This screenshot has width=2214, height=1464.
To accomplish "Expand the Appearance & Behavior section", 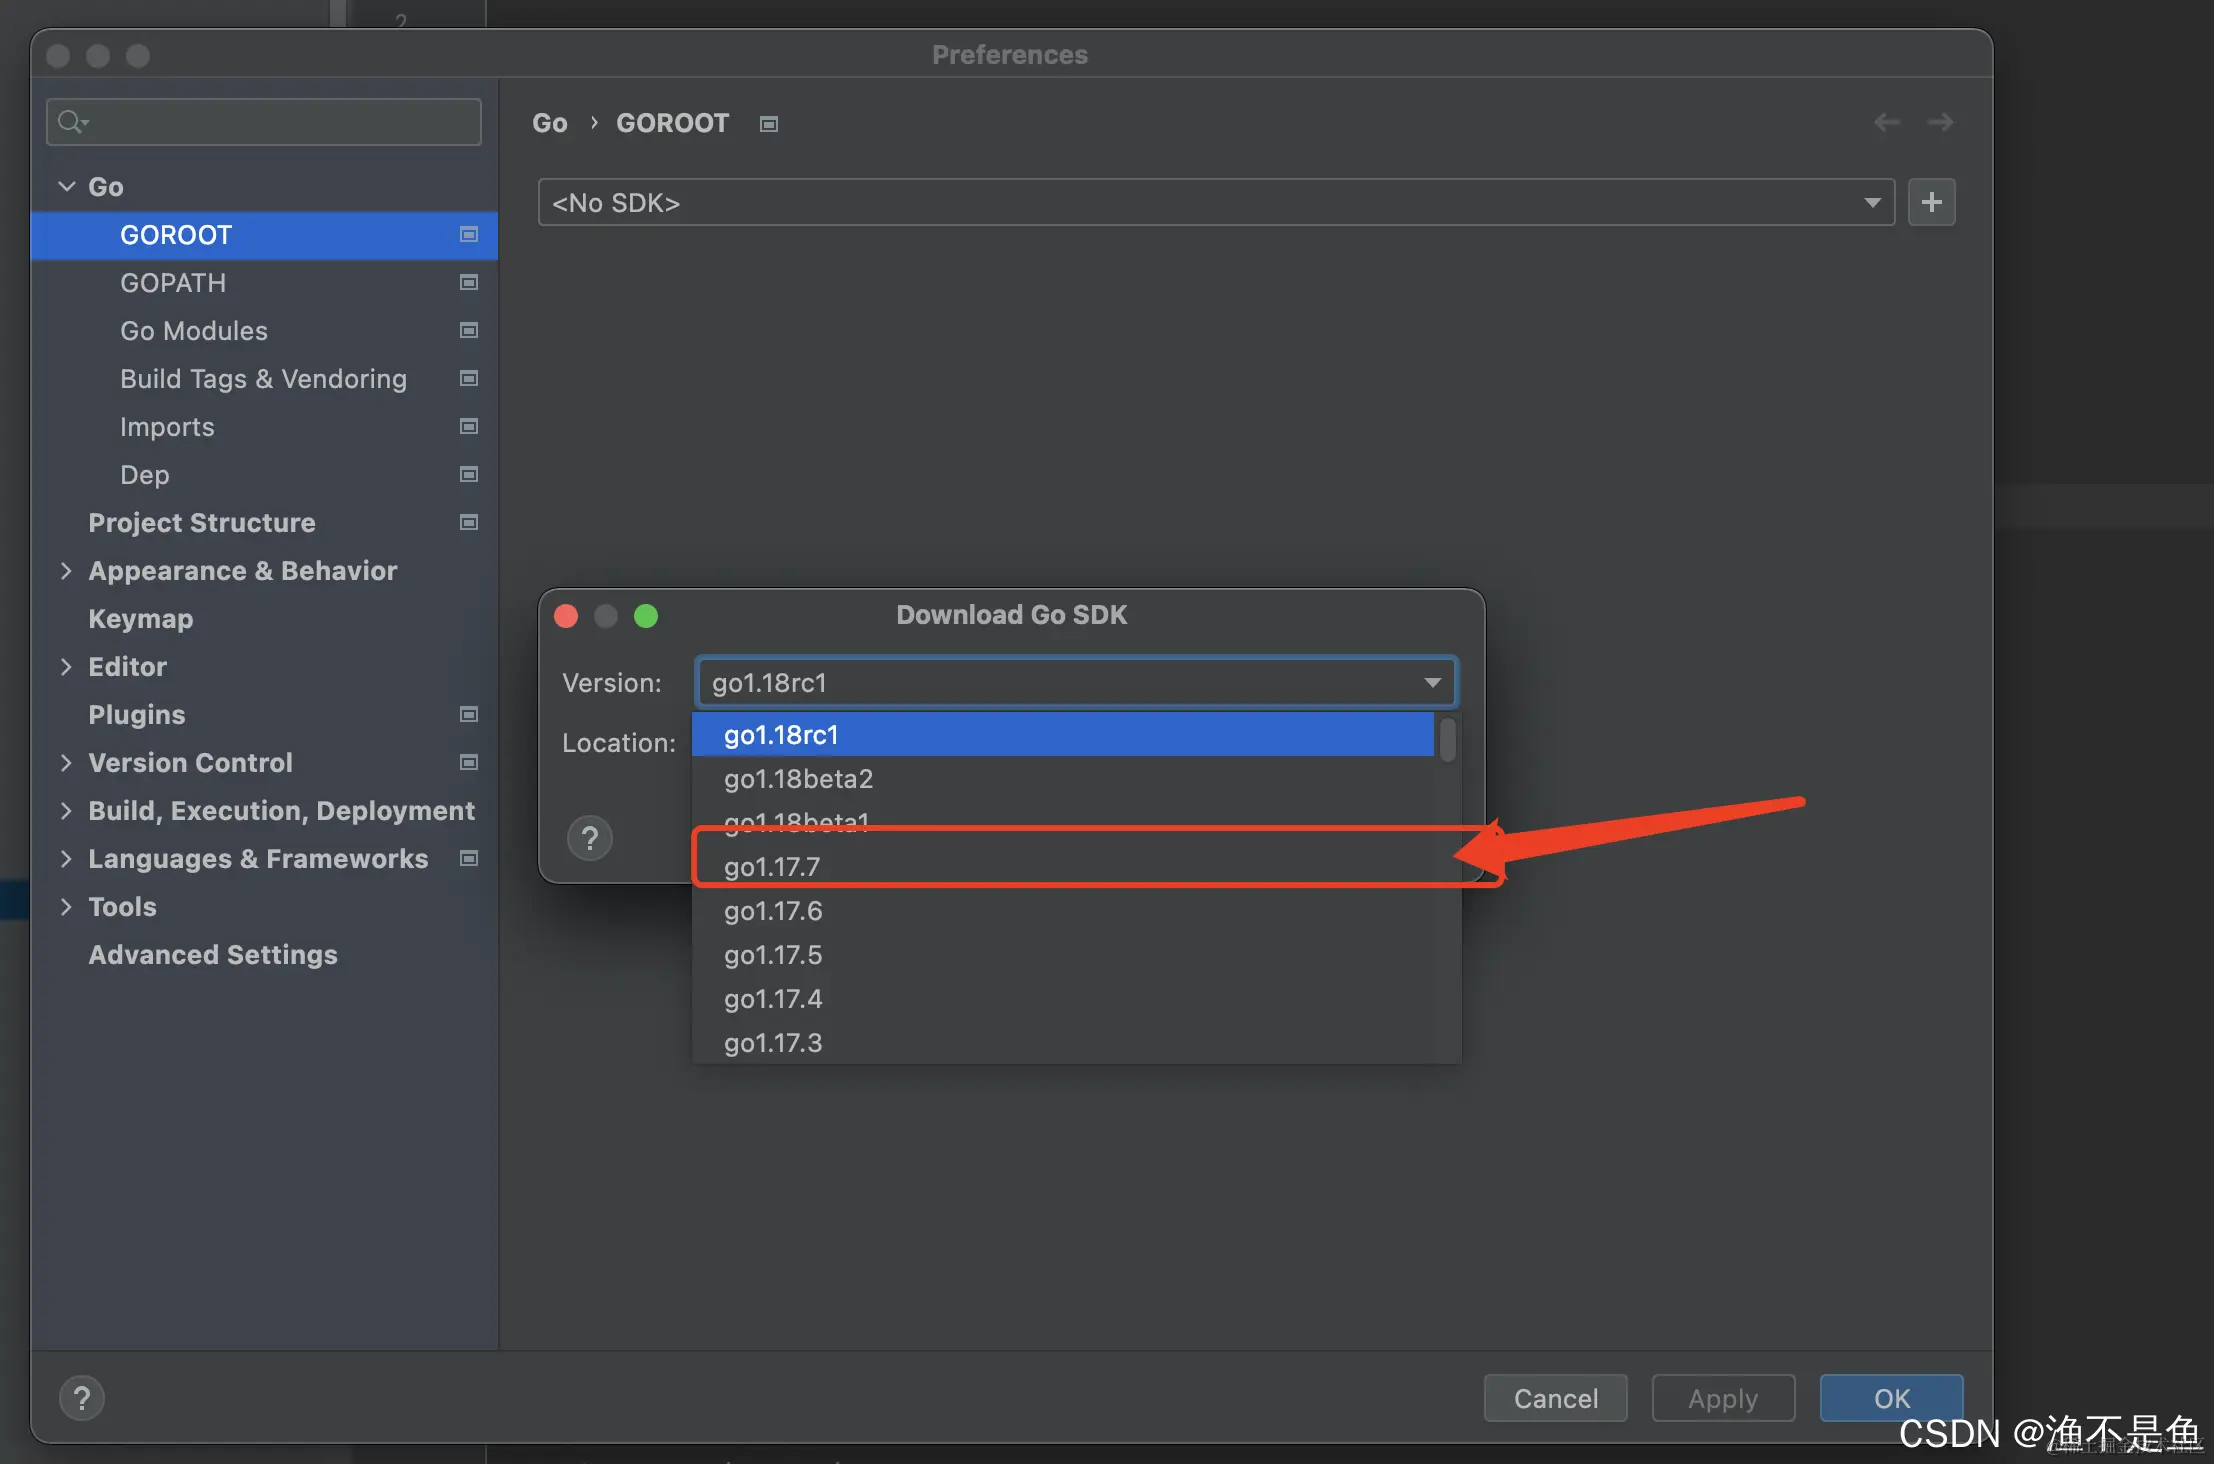I will coord(66,571).
